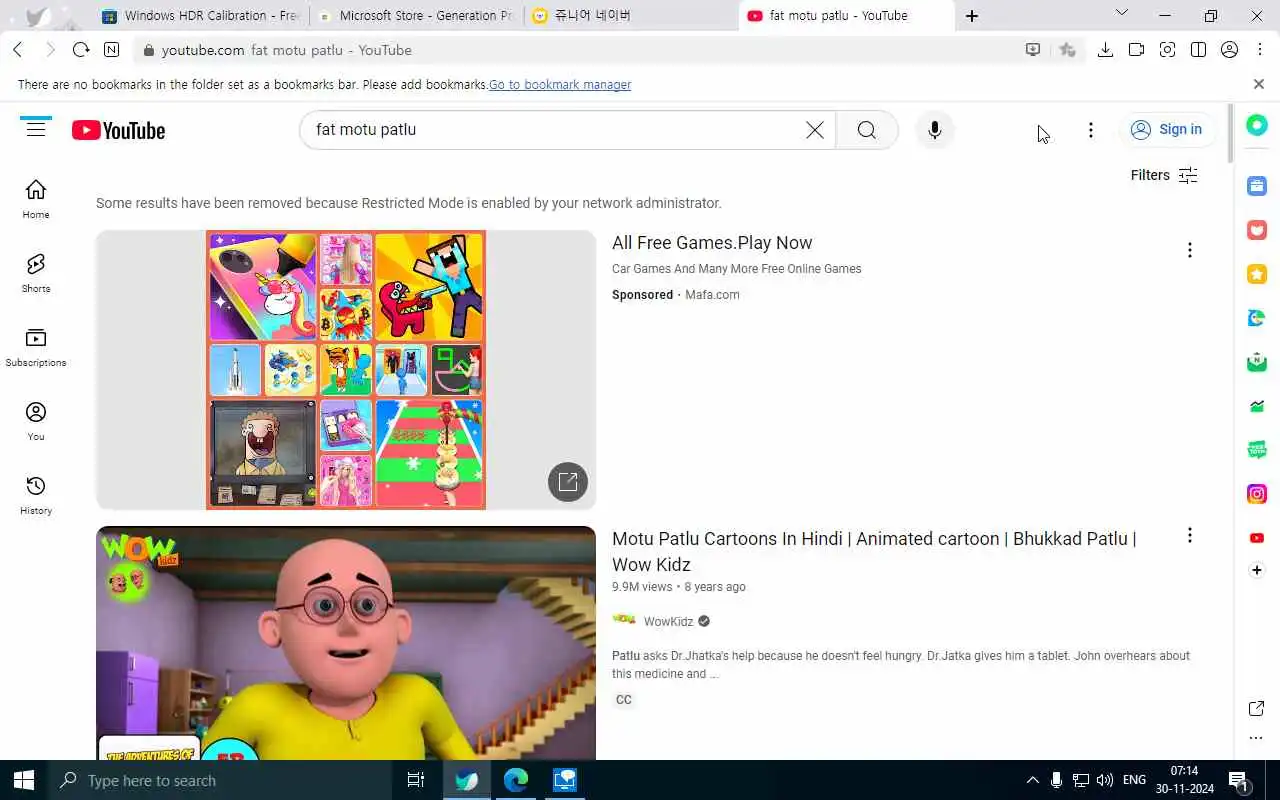Open Task View on the taskbar
1280x800 pixels.
coord(416,780)
